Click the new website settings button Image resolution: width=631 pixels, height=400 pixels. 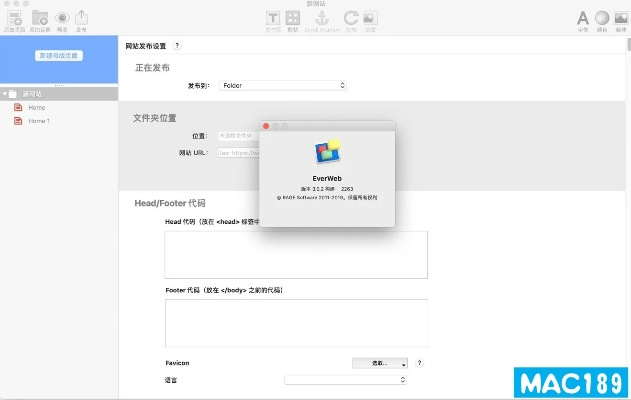click(59, 56)
